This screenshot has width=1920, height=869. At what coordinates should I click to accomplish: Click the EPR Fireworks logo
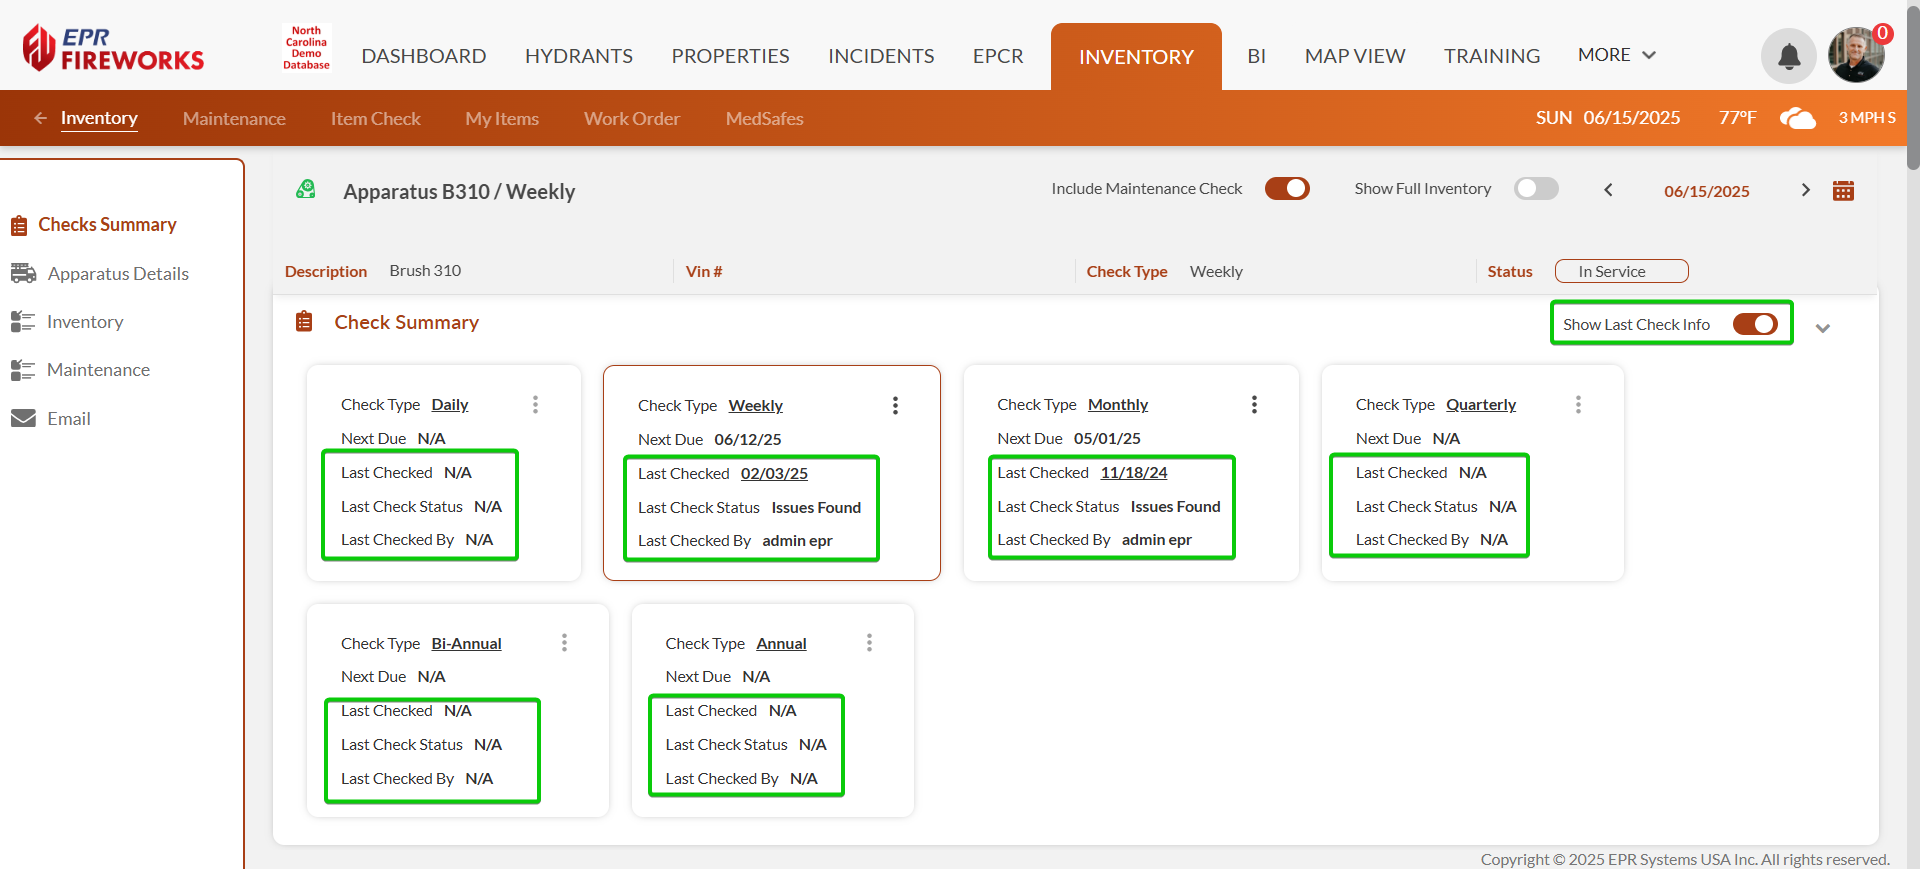point(113,48)
